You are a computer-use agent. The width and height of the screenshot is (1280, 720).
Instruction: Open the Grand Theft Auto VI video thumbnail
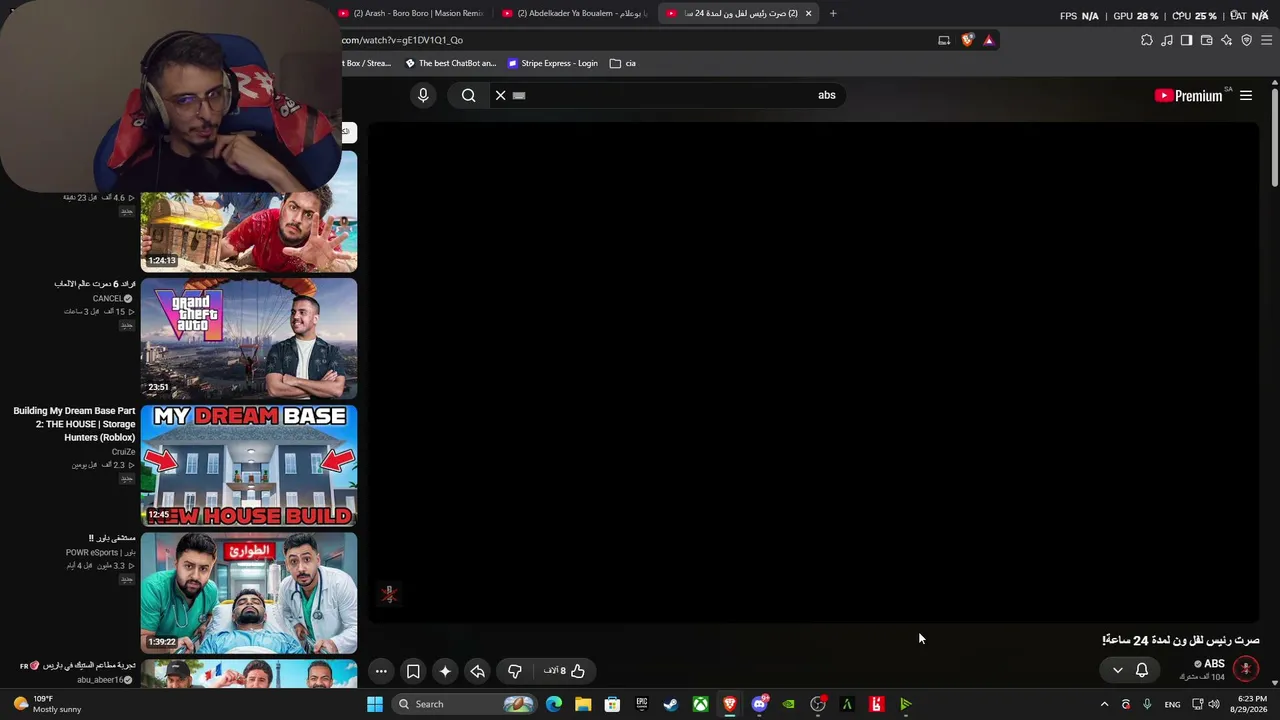[x=249, y=339]
